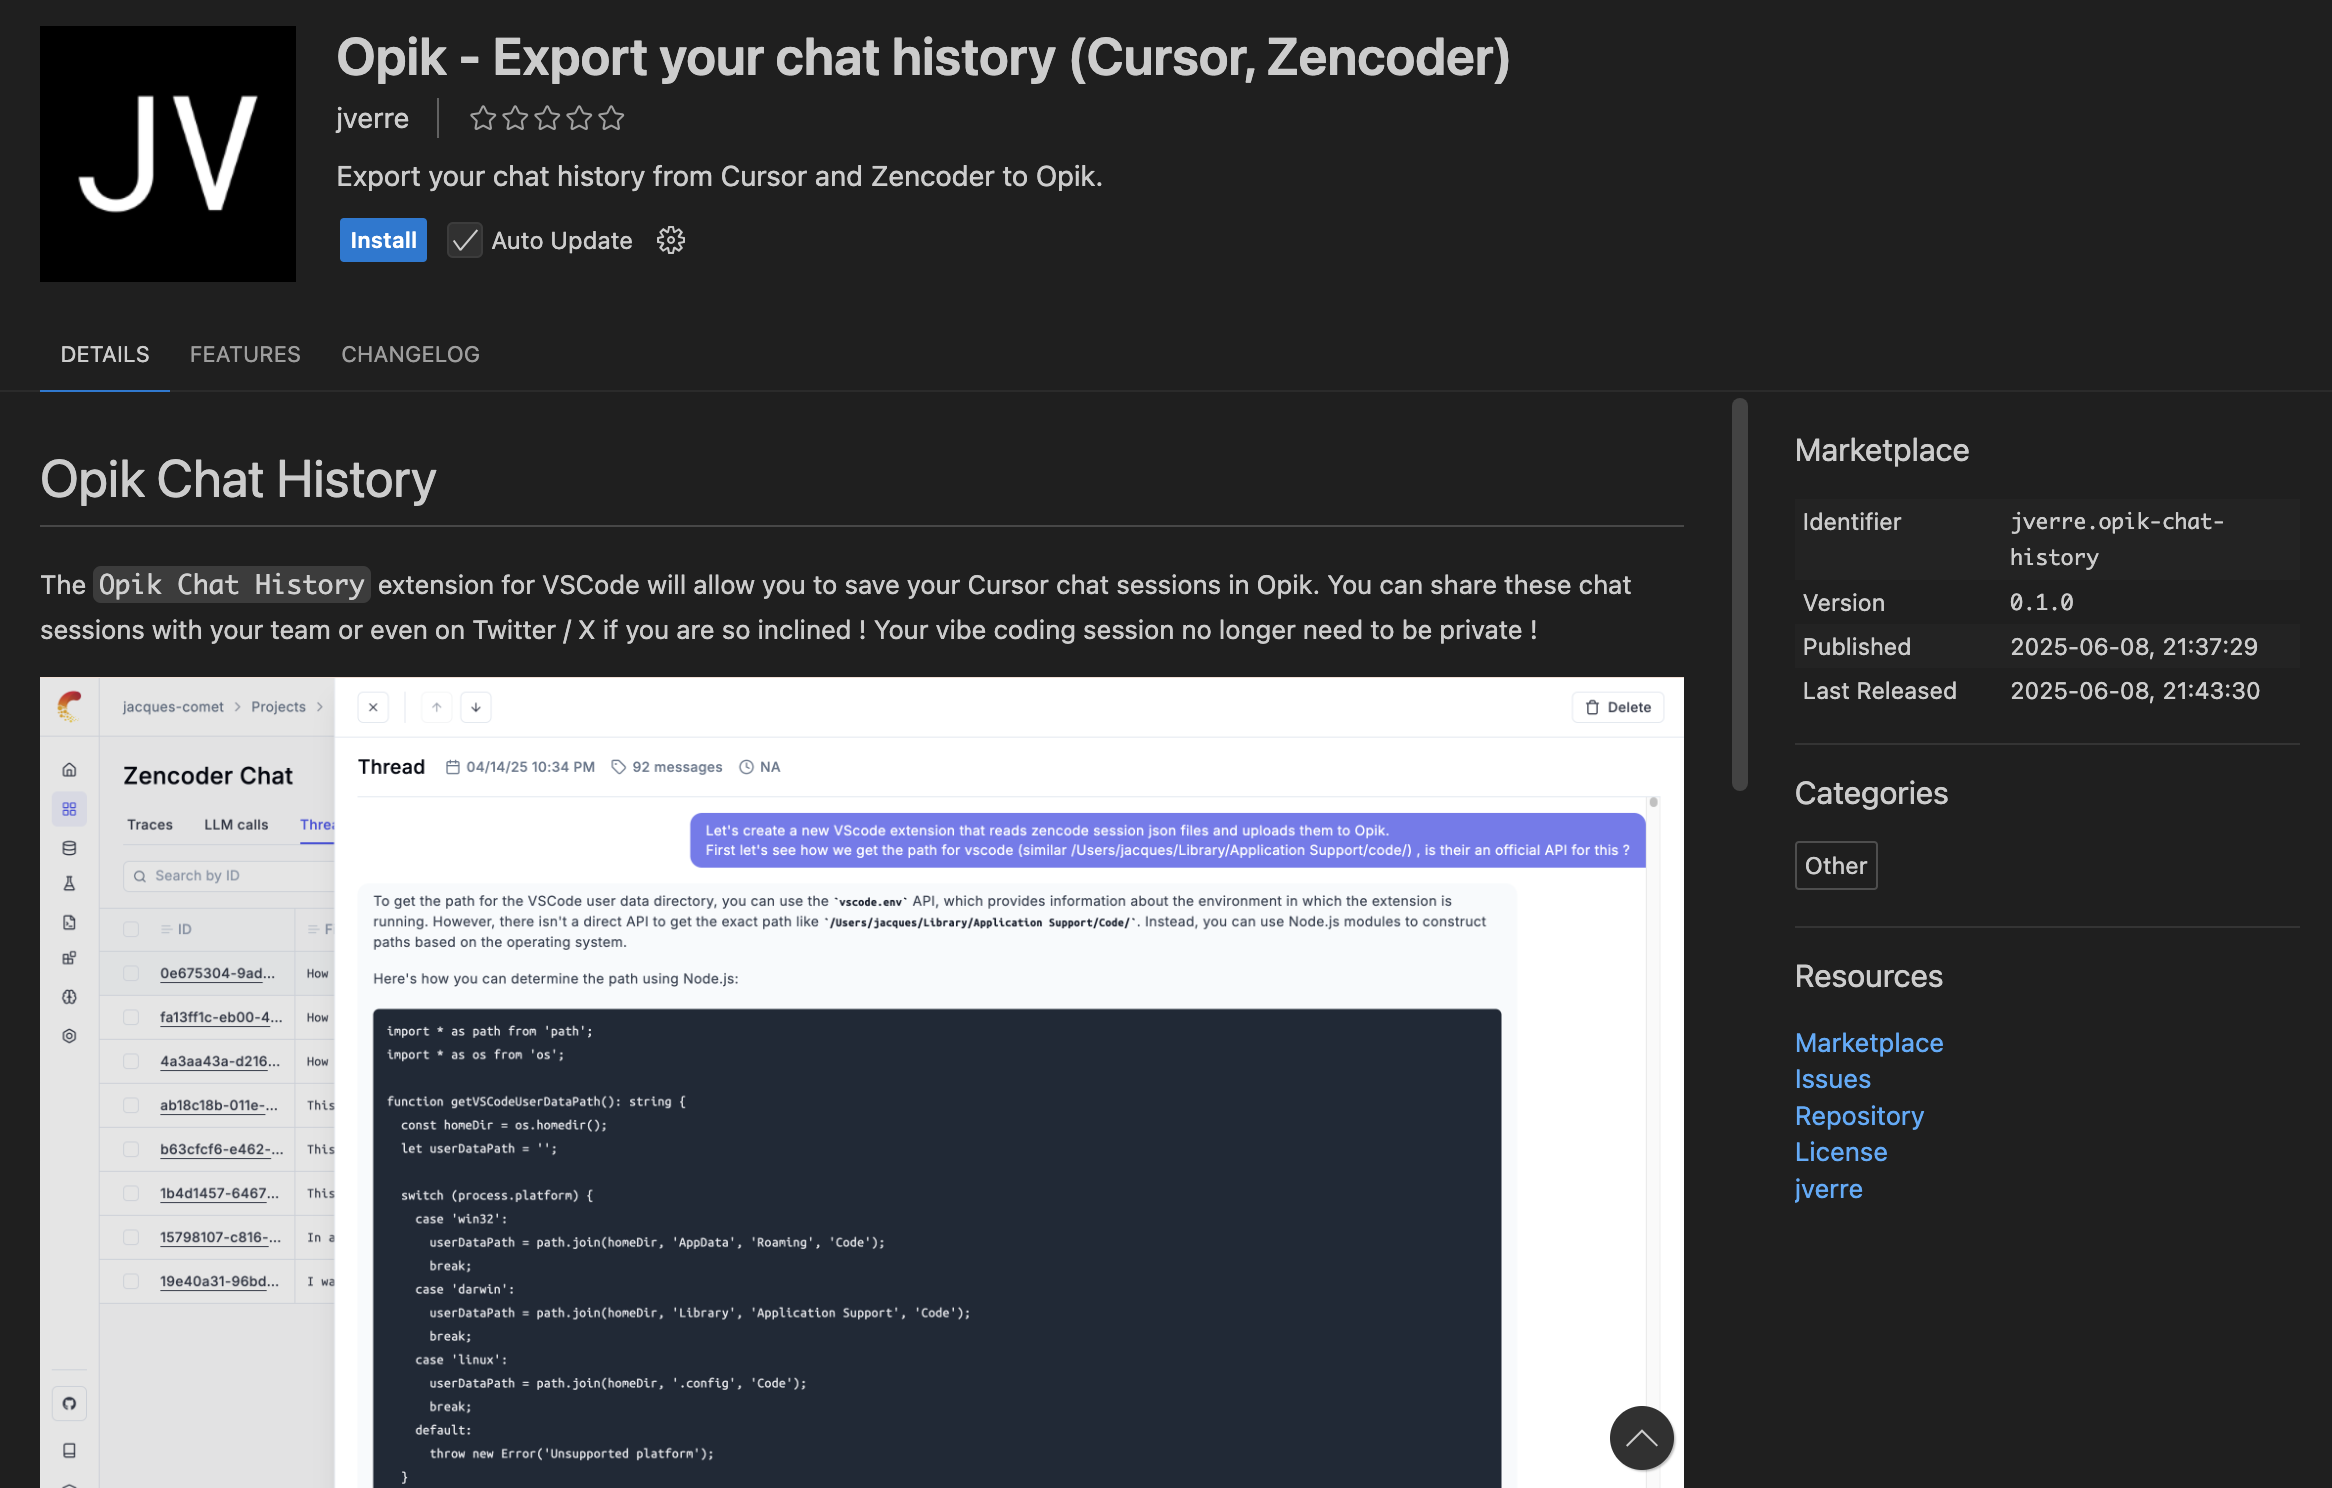Click the tag icon beside 92 messages
The width and height of the screenshot is (2332, 1488).
click(x=619, y=767)
